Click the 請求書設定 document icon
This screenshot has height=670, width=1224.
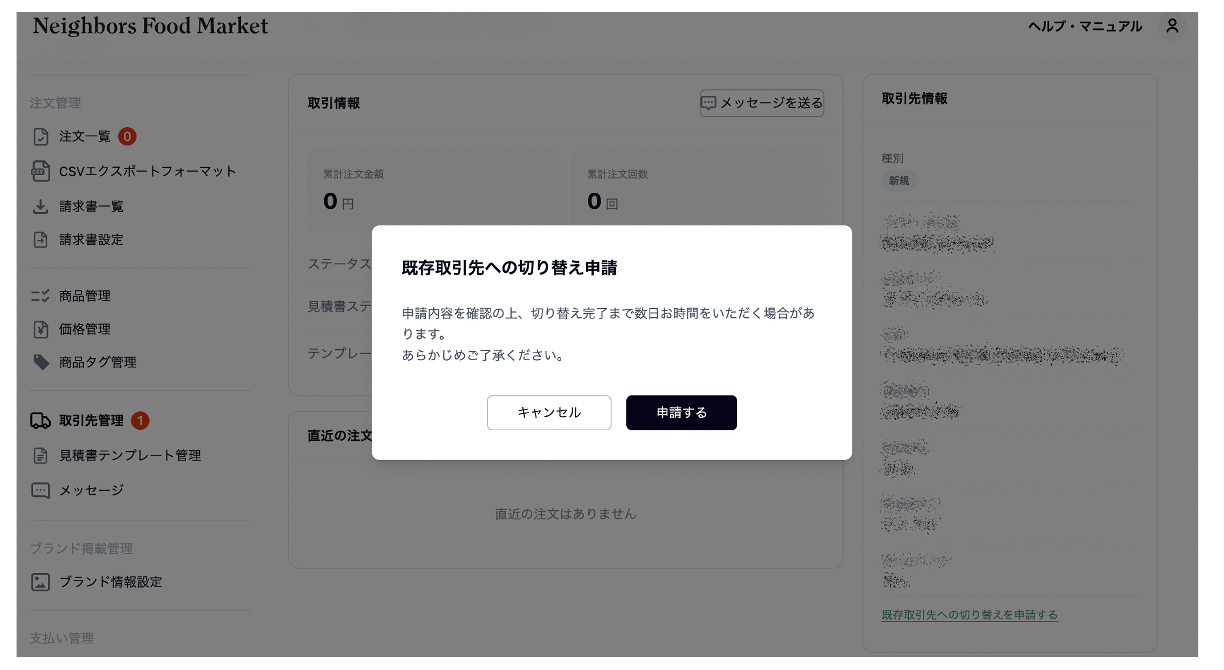click(41, 240)
